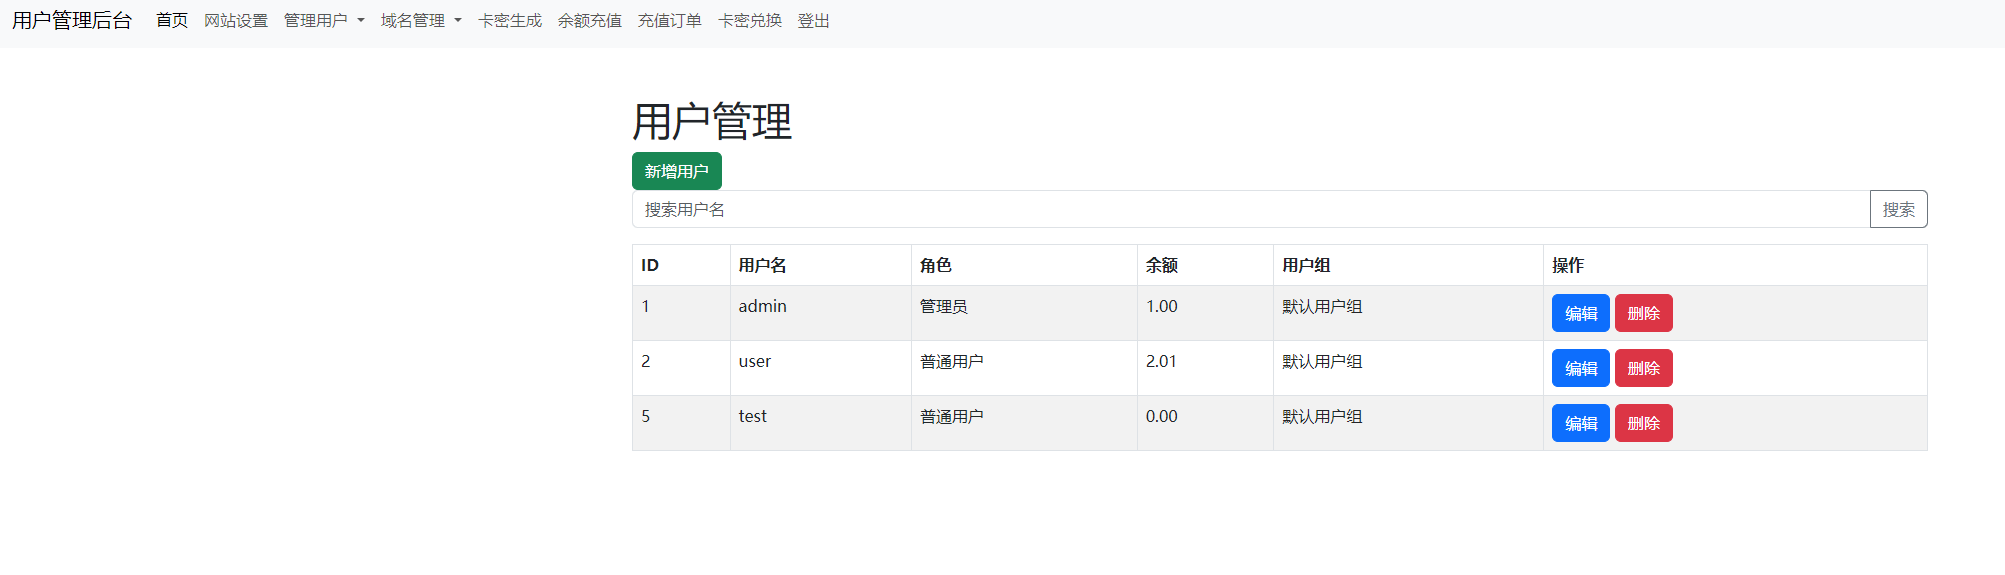Navigate to 卡密生成
Image resolution: width=2005 pixels, height=575 pixels.
point(510,21)
